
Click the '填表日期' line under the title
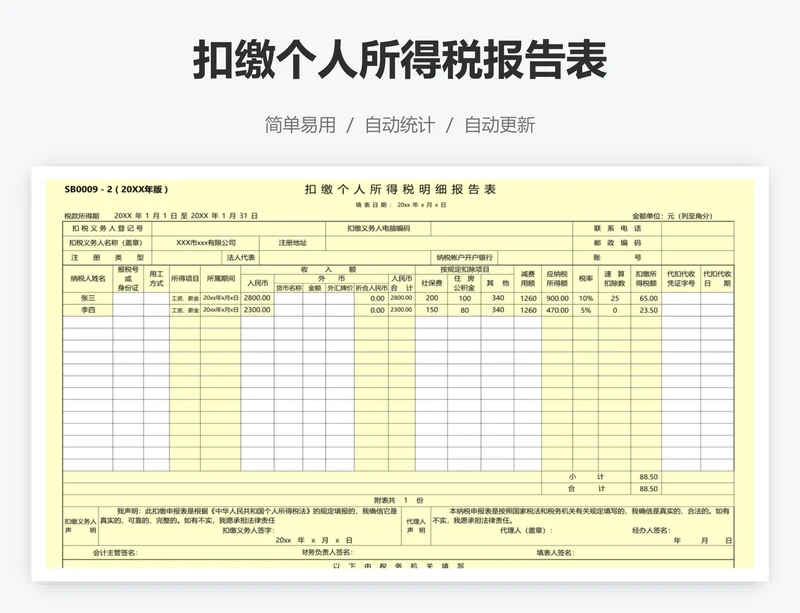(x=401, y=205)
